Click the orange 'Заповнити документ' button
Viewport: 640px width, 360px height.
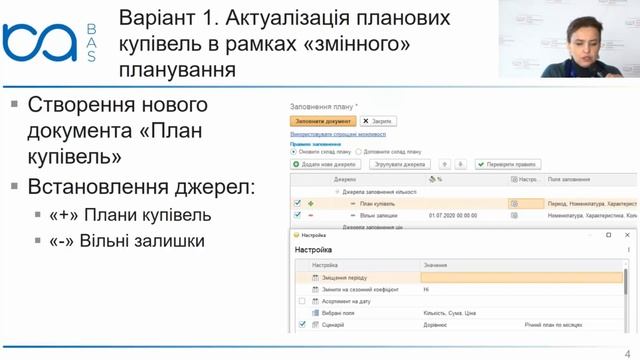323,121
